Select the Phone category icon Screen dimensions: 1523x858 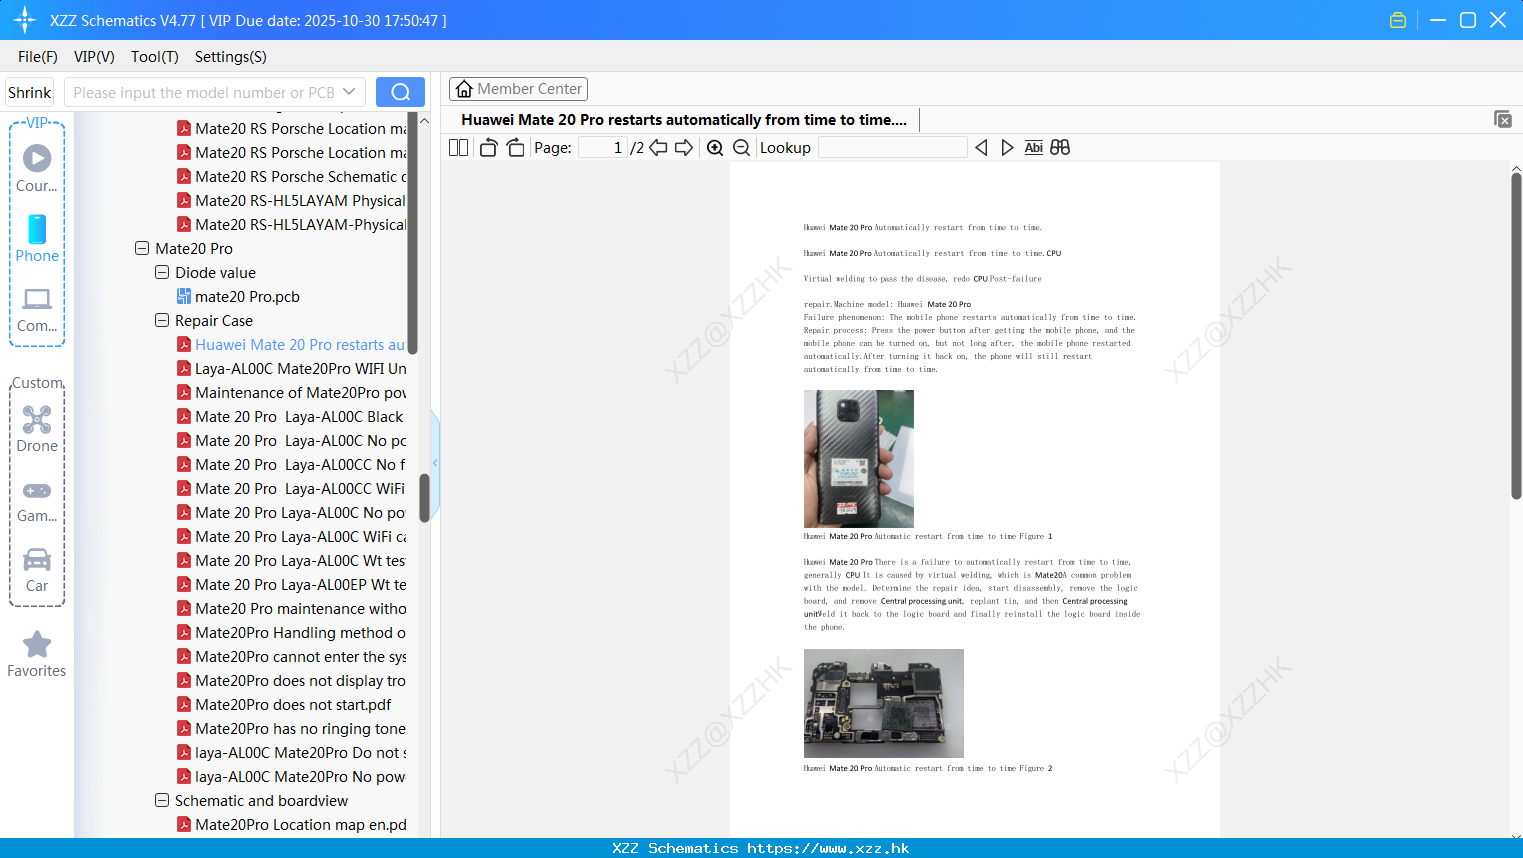(x=37, y=229)
